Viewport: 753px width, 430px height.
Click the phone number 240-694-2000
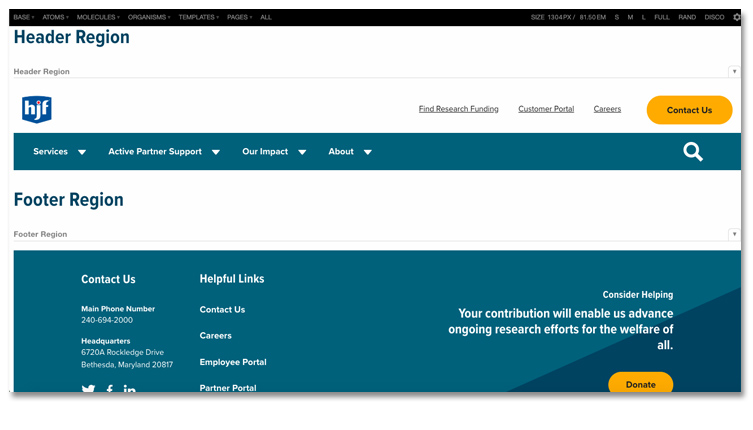click(x=107, y=320)
